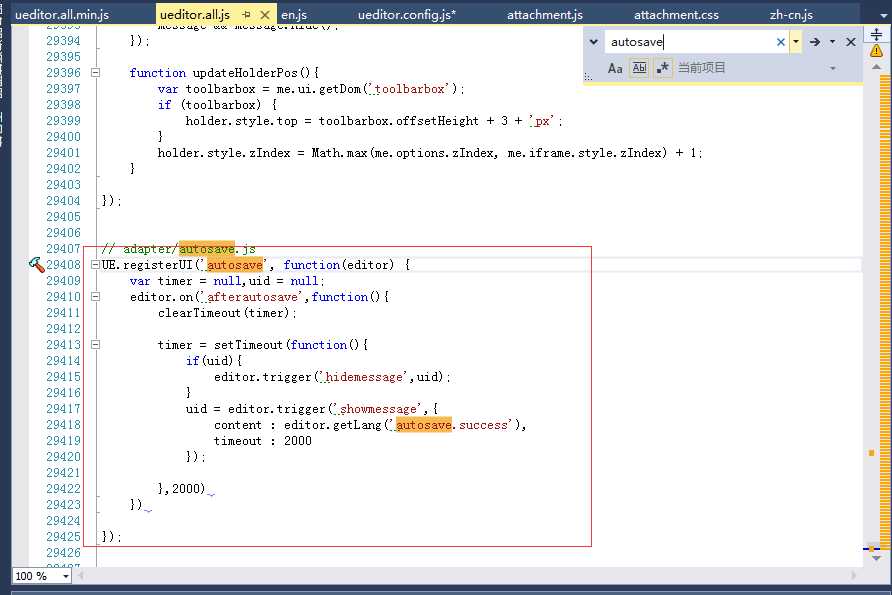Click line number 29425
Viewport: 892px width, 595px height.
coord(63,536)
